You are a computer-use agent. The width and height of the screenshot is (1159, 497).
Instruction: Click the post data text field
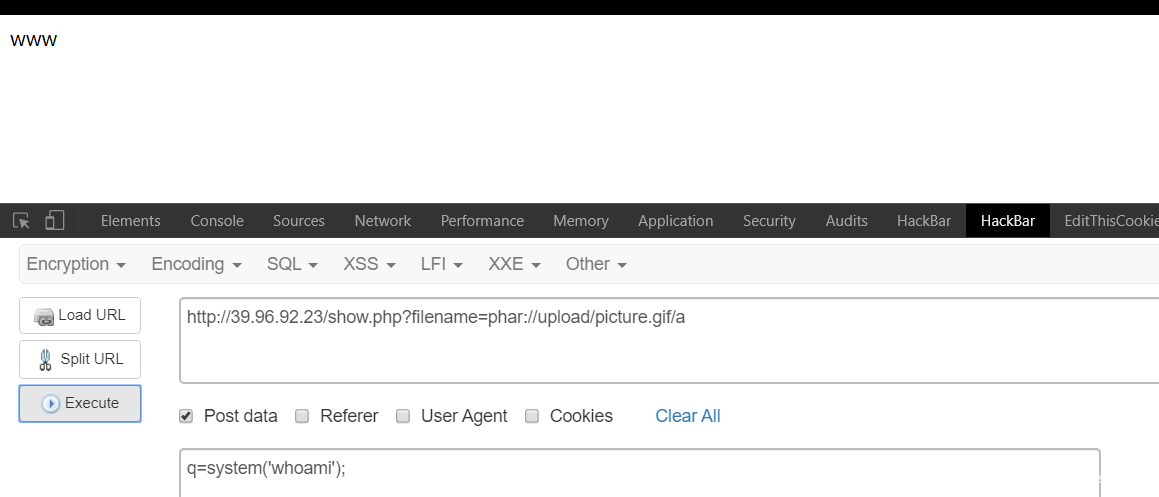[x=640, y=470]
